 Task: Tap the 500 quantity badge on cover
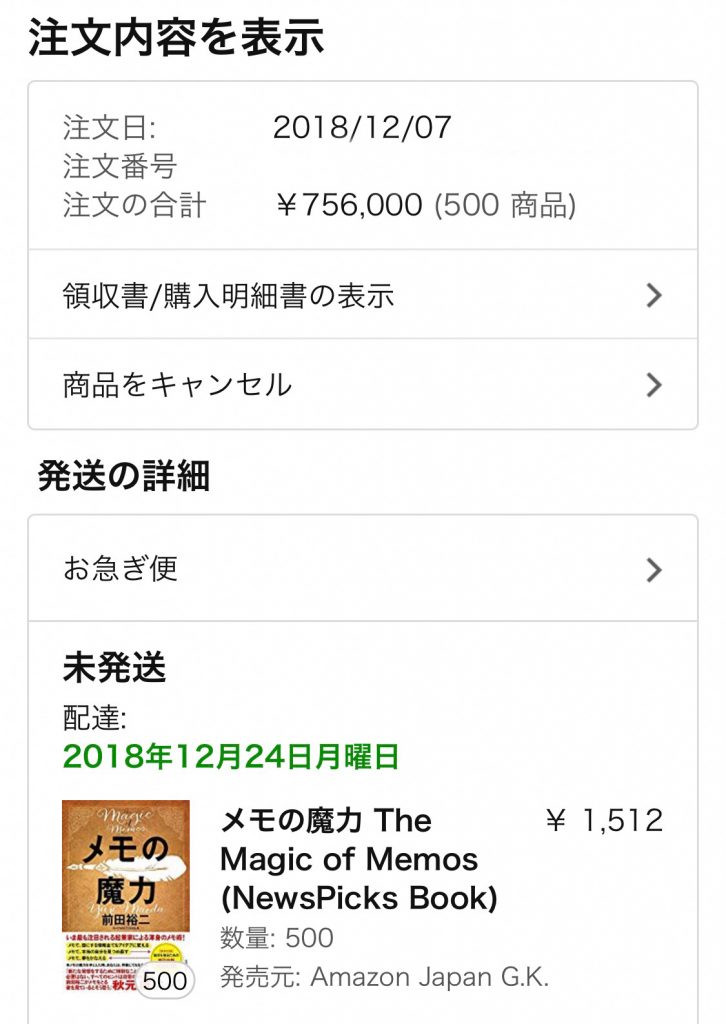coord(165,980)
